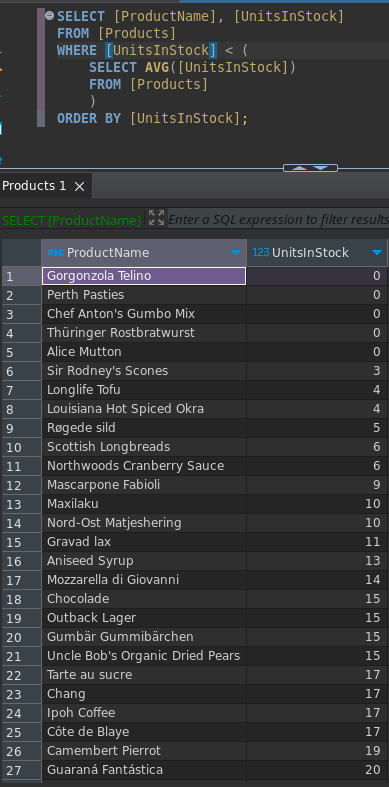Select the Gorgonzola Telino cell
The width and height of the screenshot is (389, 787).
pyautogui.click(x=144, y=276)
